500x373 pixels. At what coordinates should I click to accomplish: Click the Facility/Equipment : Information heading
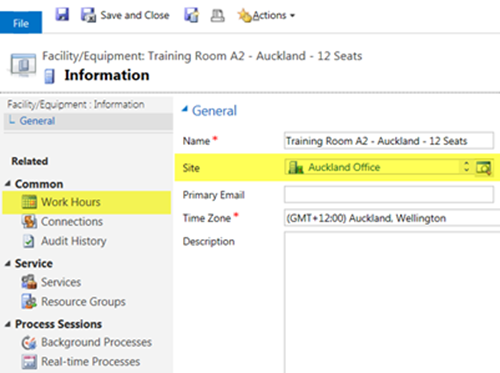point(76,104)
